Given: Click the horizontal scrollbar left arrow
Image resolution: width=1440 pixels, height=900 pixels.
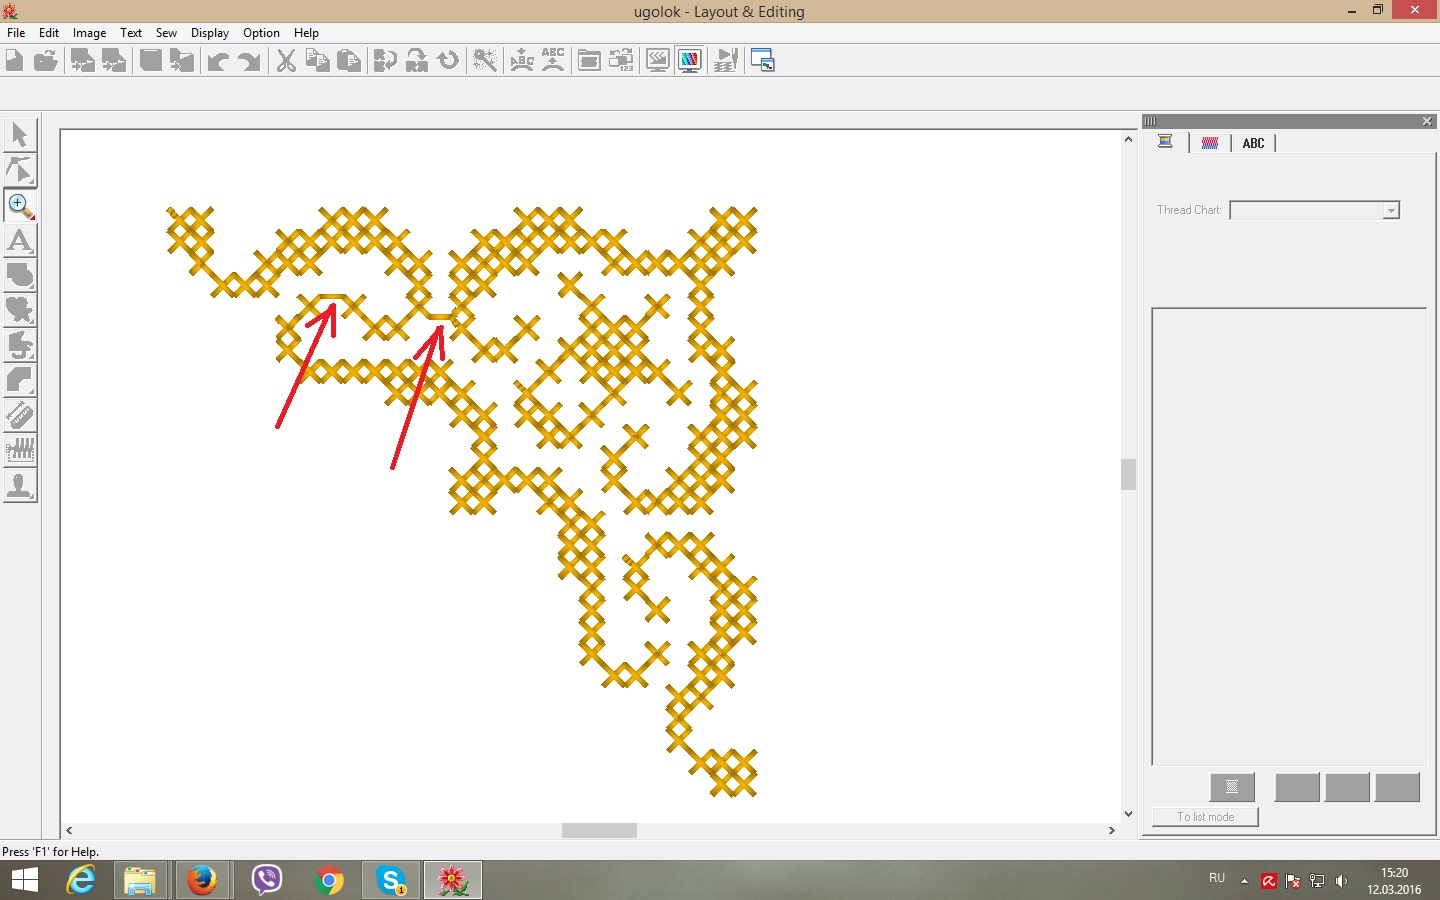Looking at the screenshot, I should coord(69,830).
